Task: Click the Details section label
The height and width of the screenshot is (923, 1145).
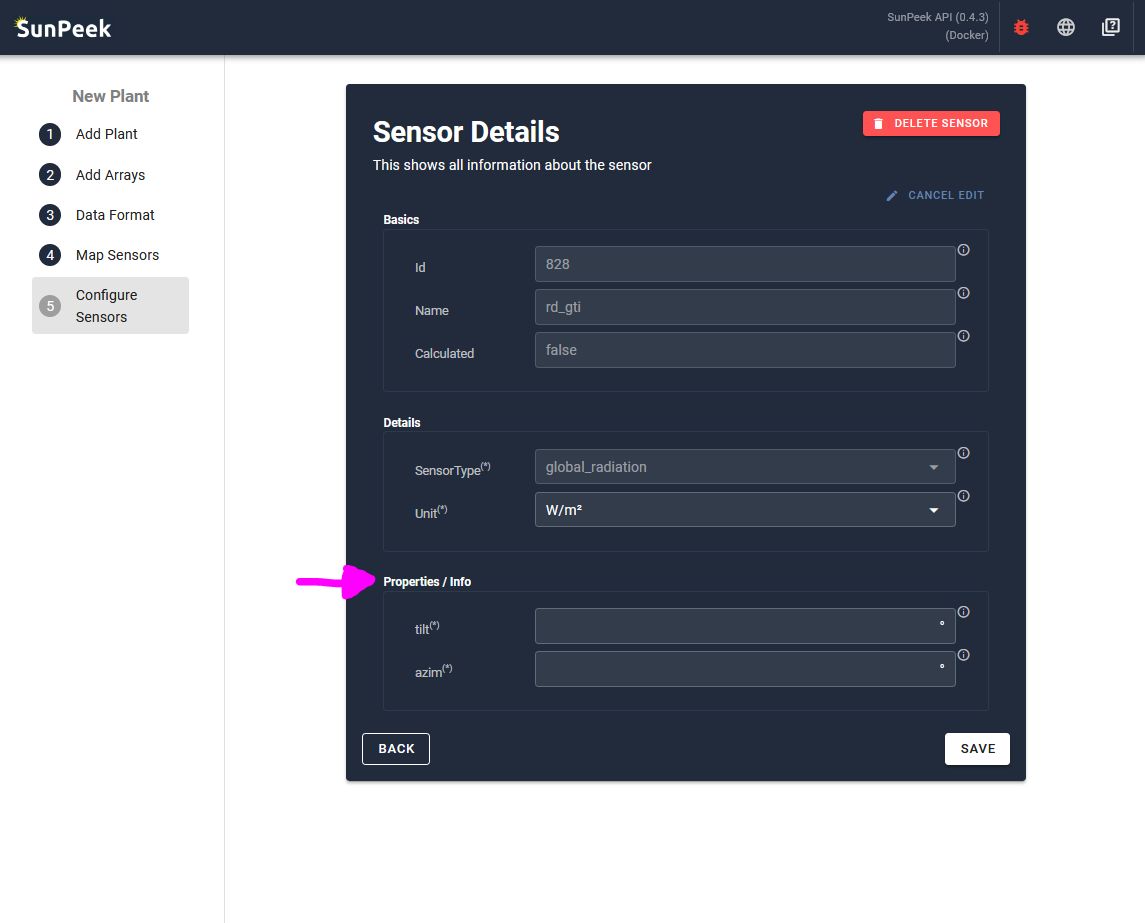Action: pos(402,422)
